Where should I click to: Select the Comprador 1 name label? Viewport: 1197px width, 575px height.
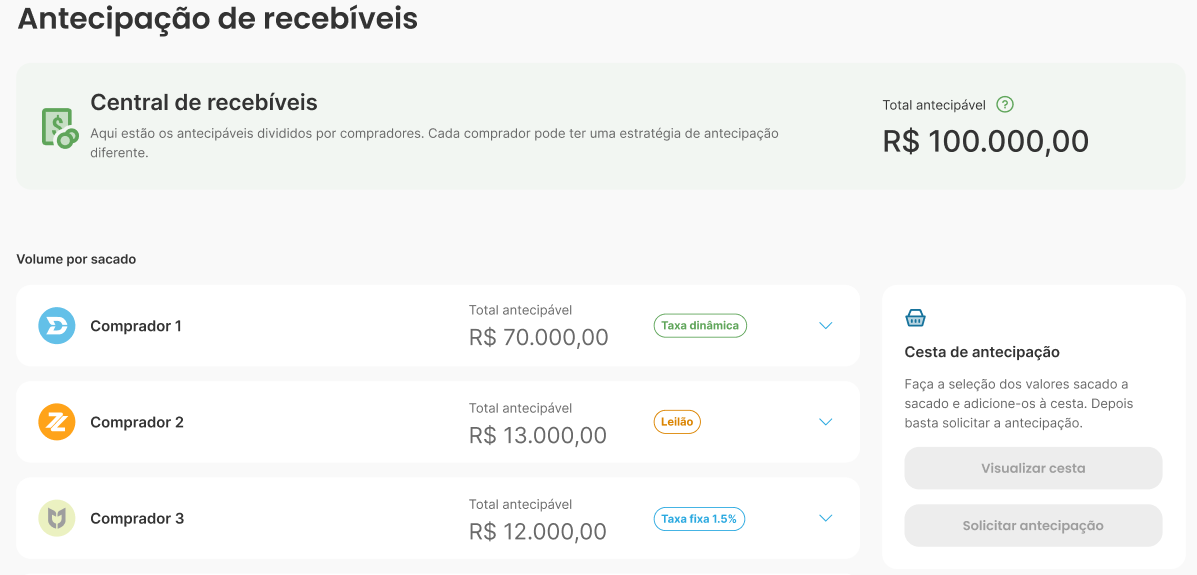click(136, 326)
